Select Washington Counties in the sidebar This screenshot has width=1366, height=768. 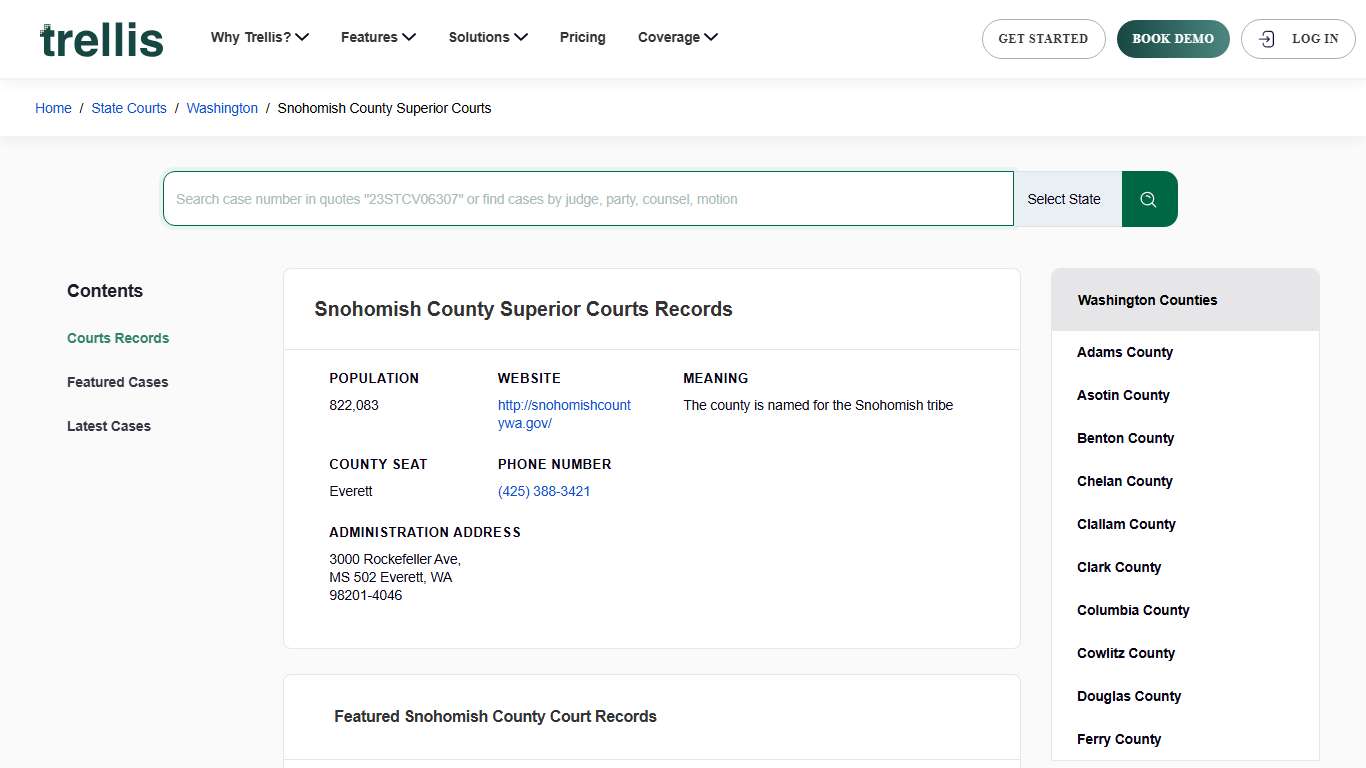coord(1146,300)
